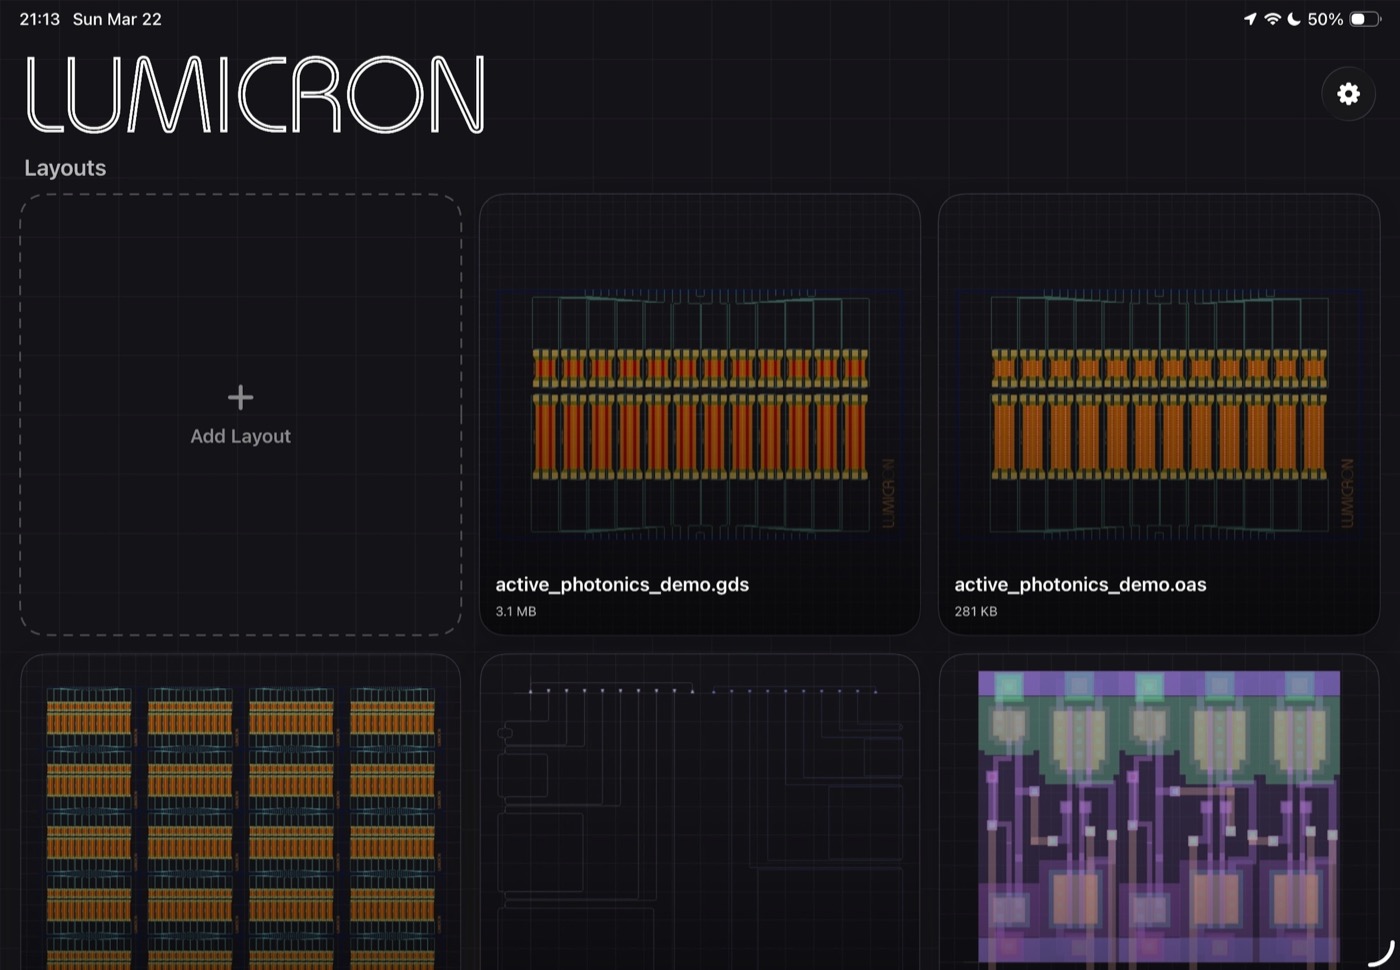Open the purple and green chip layout card

point(1159,812)
